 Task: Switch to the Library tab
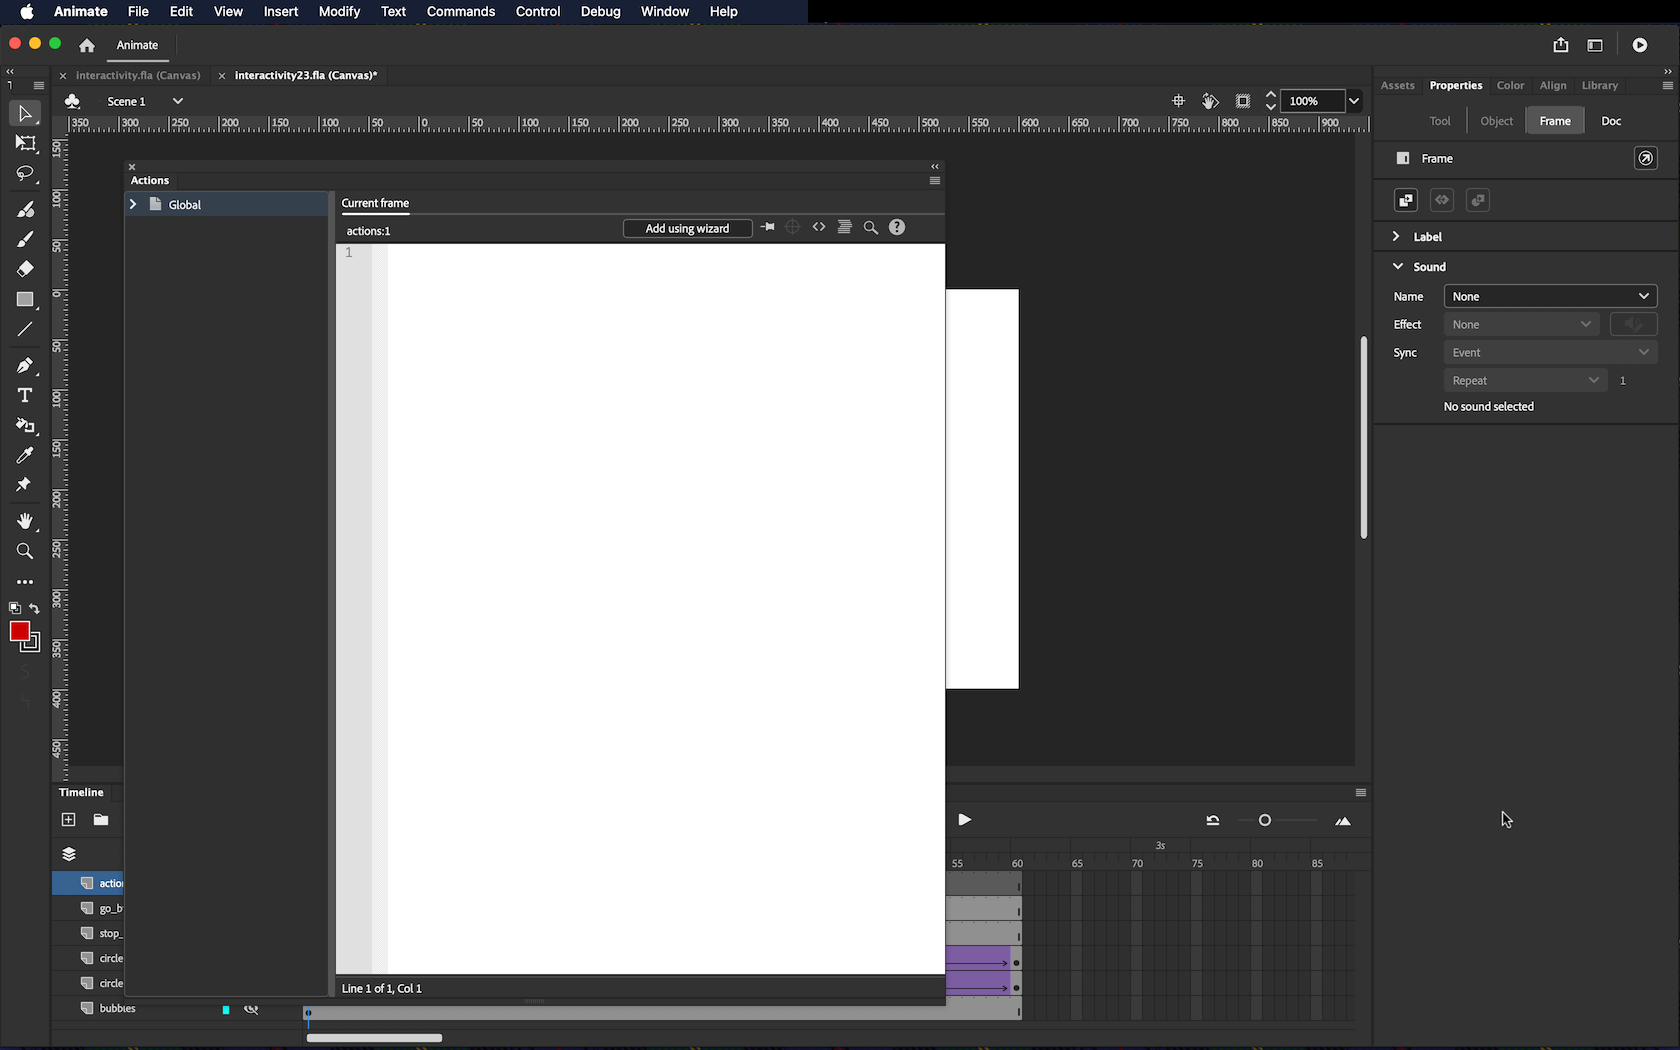pos(1599,86)
